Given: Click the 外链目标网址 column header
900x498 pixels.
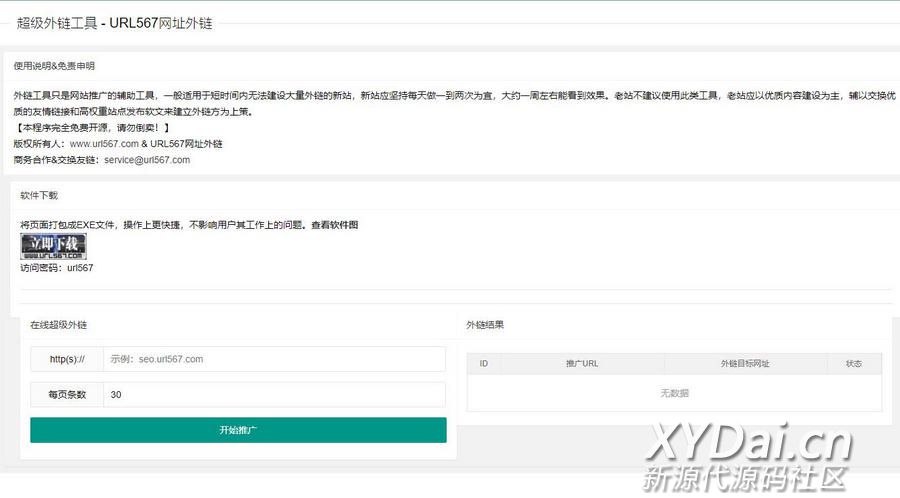Looking at the screenshot, I should click(744, 364).
